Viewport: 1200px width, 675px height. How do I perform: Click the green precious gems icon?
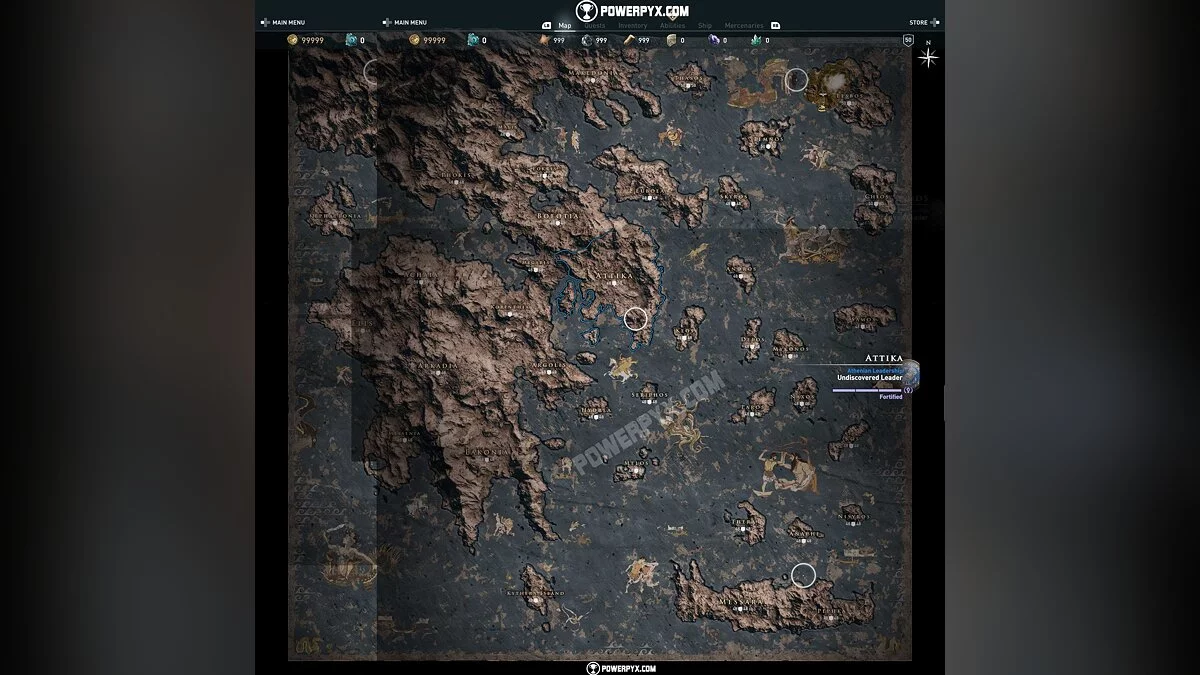click(757, 40)
